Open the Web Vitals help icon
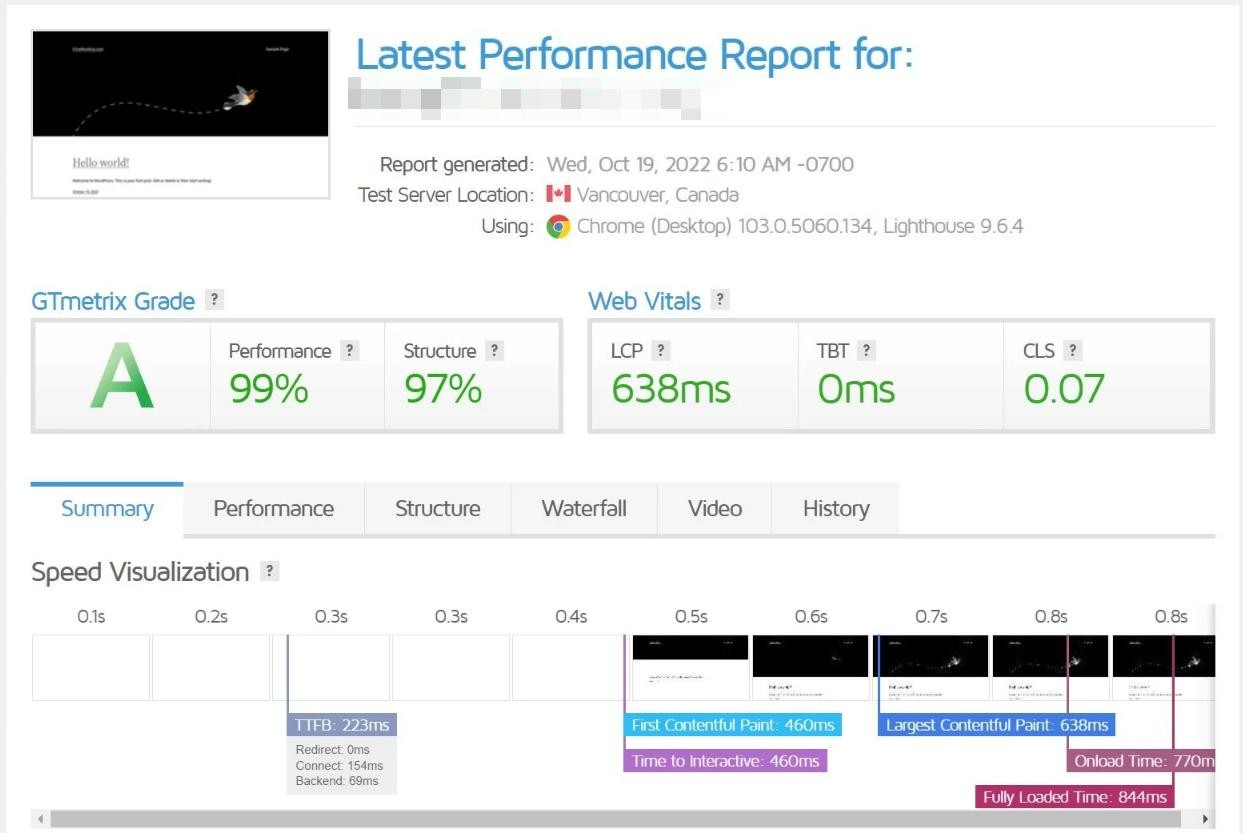This screenshot has height=833, width=1243. click(720, 300)
